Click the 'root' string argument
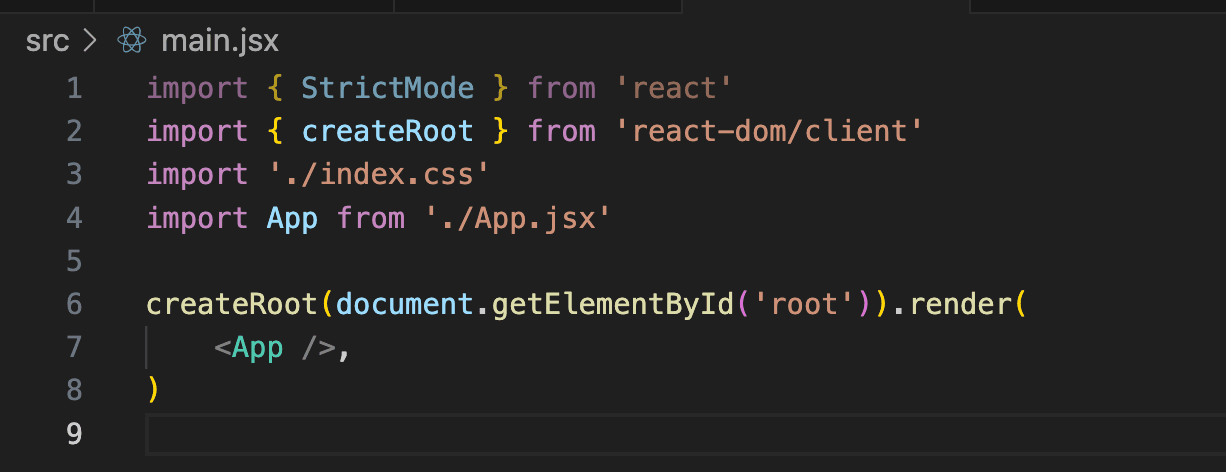Image resolution: width=1226 pixels, height=472 pixels. tap(803, 304)
